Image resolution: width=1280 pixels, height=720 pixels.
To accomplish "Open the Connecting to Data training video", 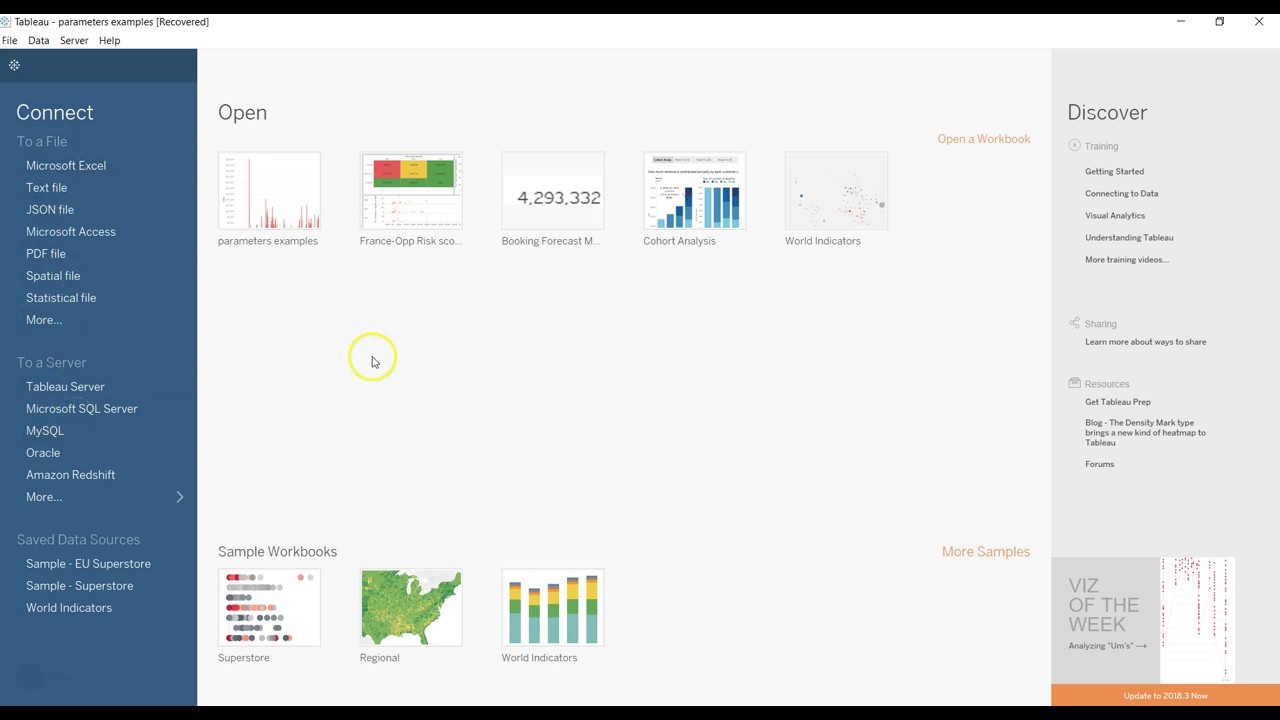I will pos(1121,194).
